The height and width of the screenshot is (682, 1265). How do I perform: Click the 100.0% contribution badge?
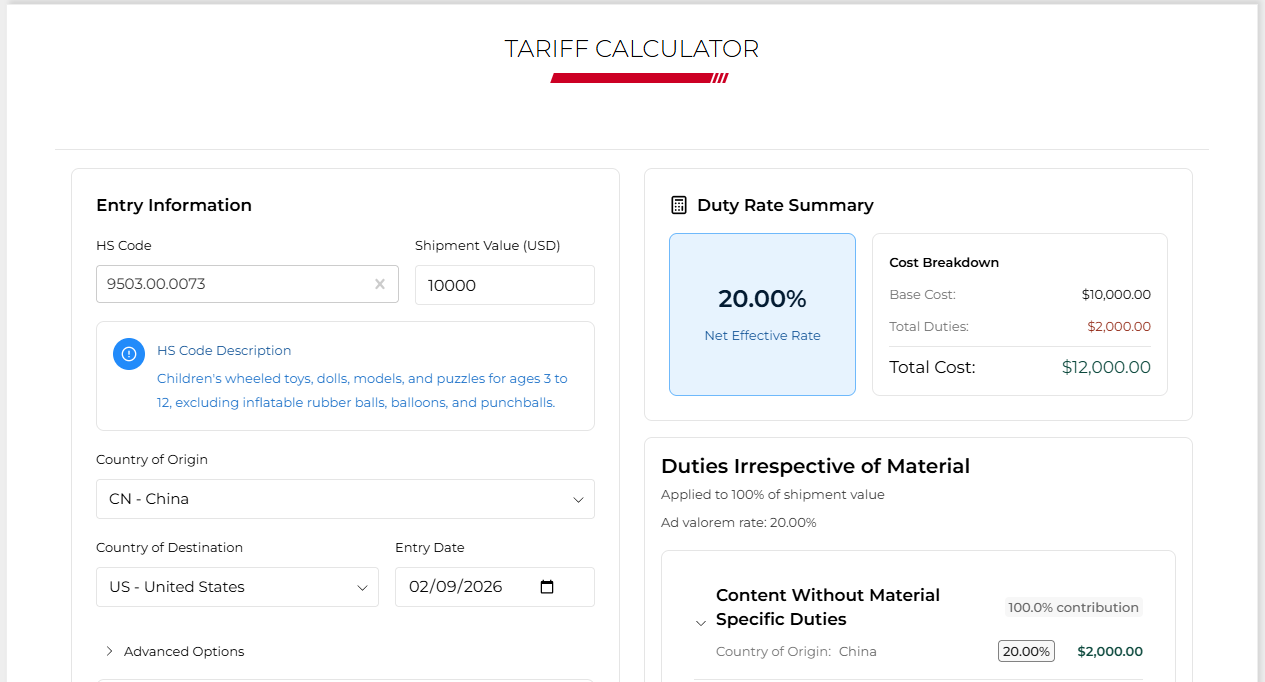tap(1073, 607)
